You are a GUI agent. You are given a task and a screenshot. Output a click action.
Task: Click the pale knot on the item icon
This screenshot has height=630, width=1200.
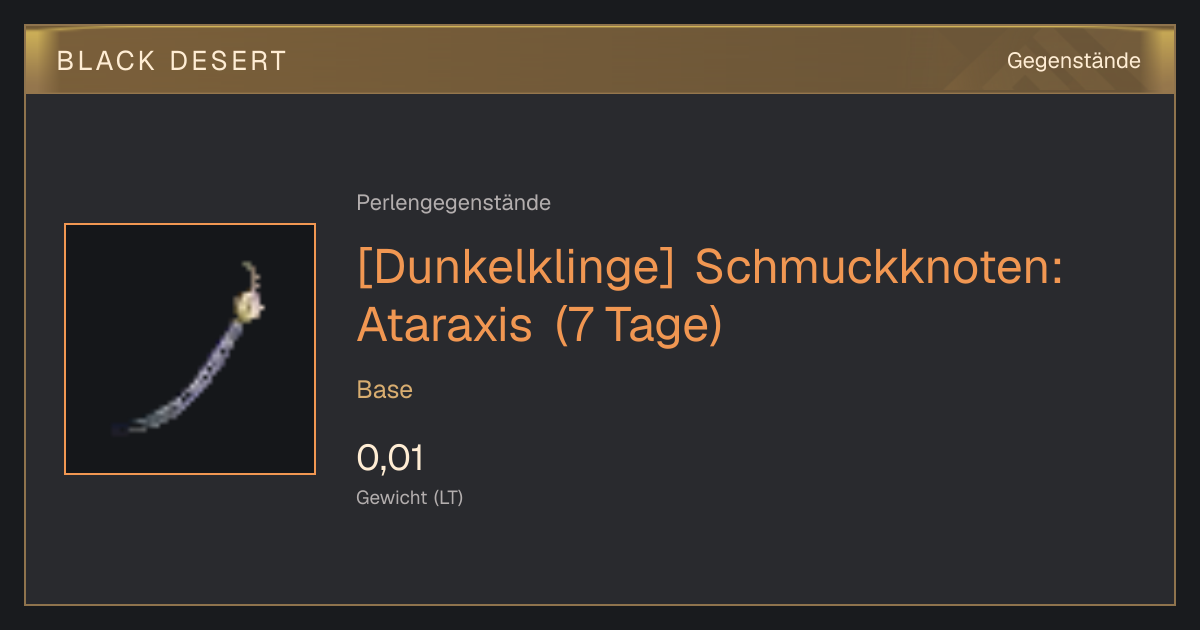pos(249,309)
